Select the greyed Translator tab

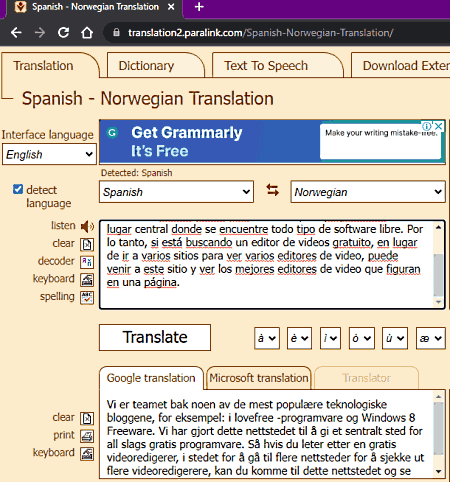tap(366, 378)
